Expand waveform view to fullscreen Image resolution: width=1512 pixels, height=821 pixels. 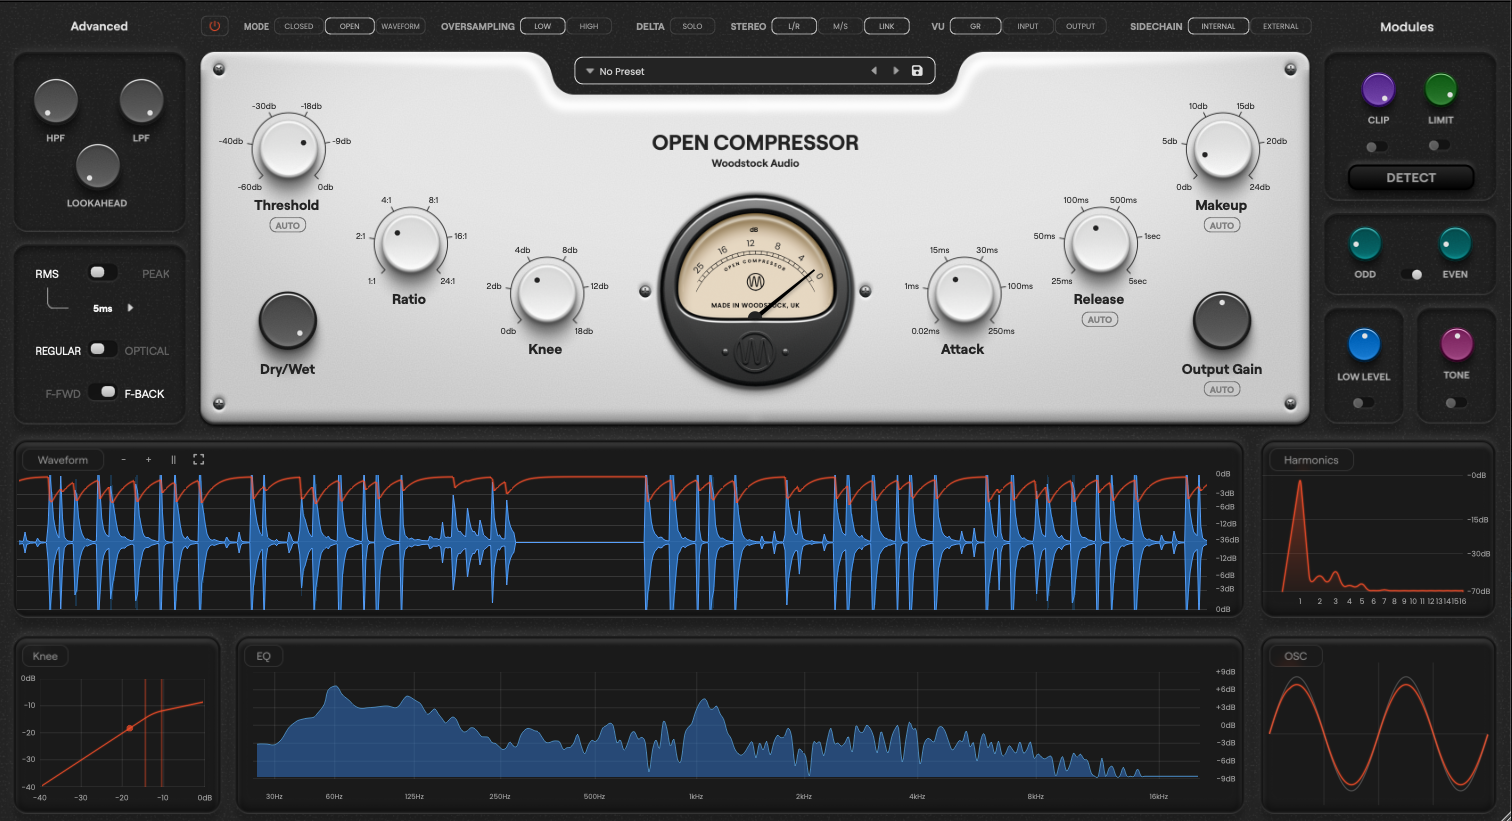tap(198, 460)
